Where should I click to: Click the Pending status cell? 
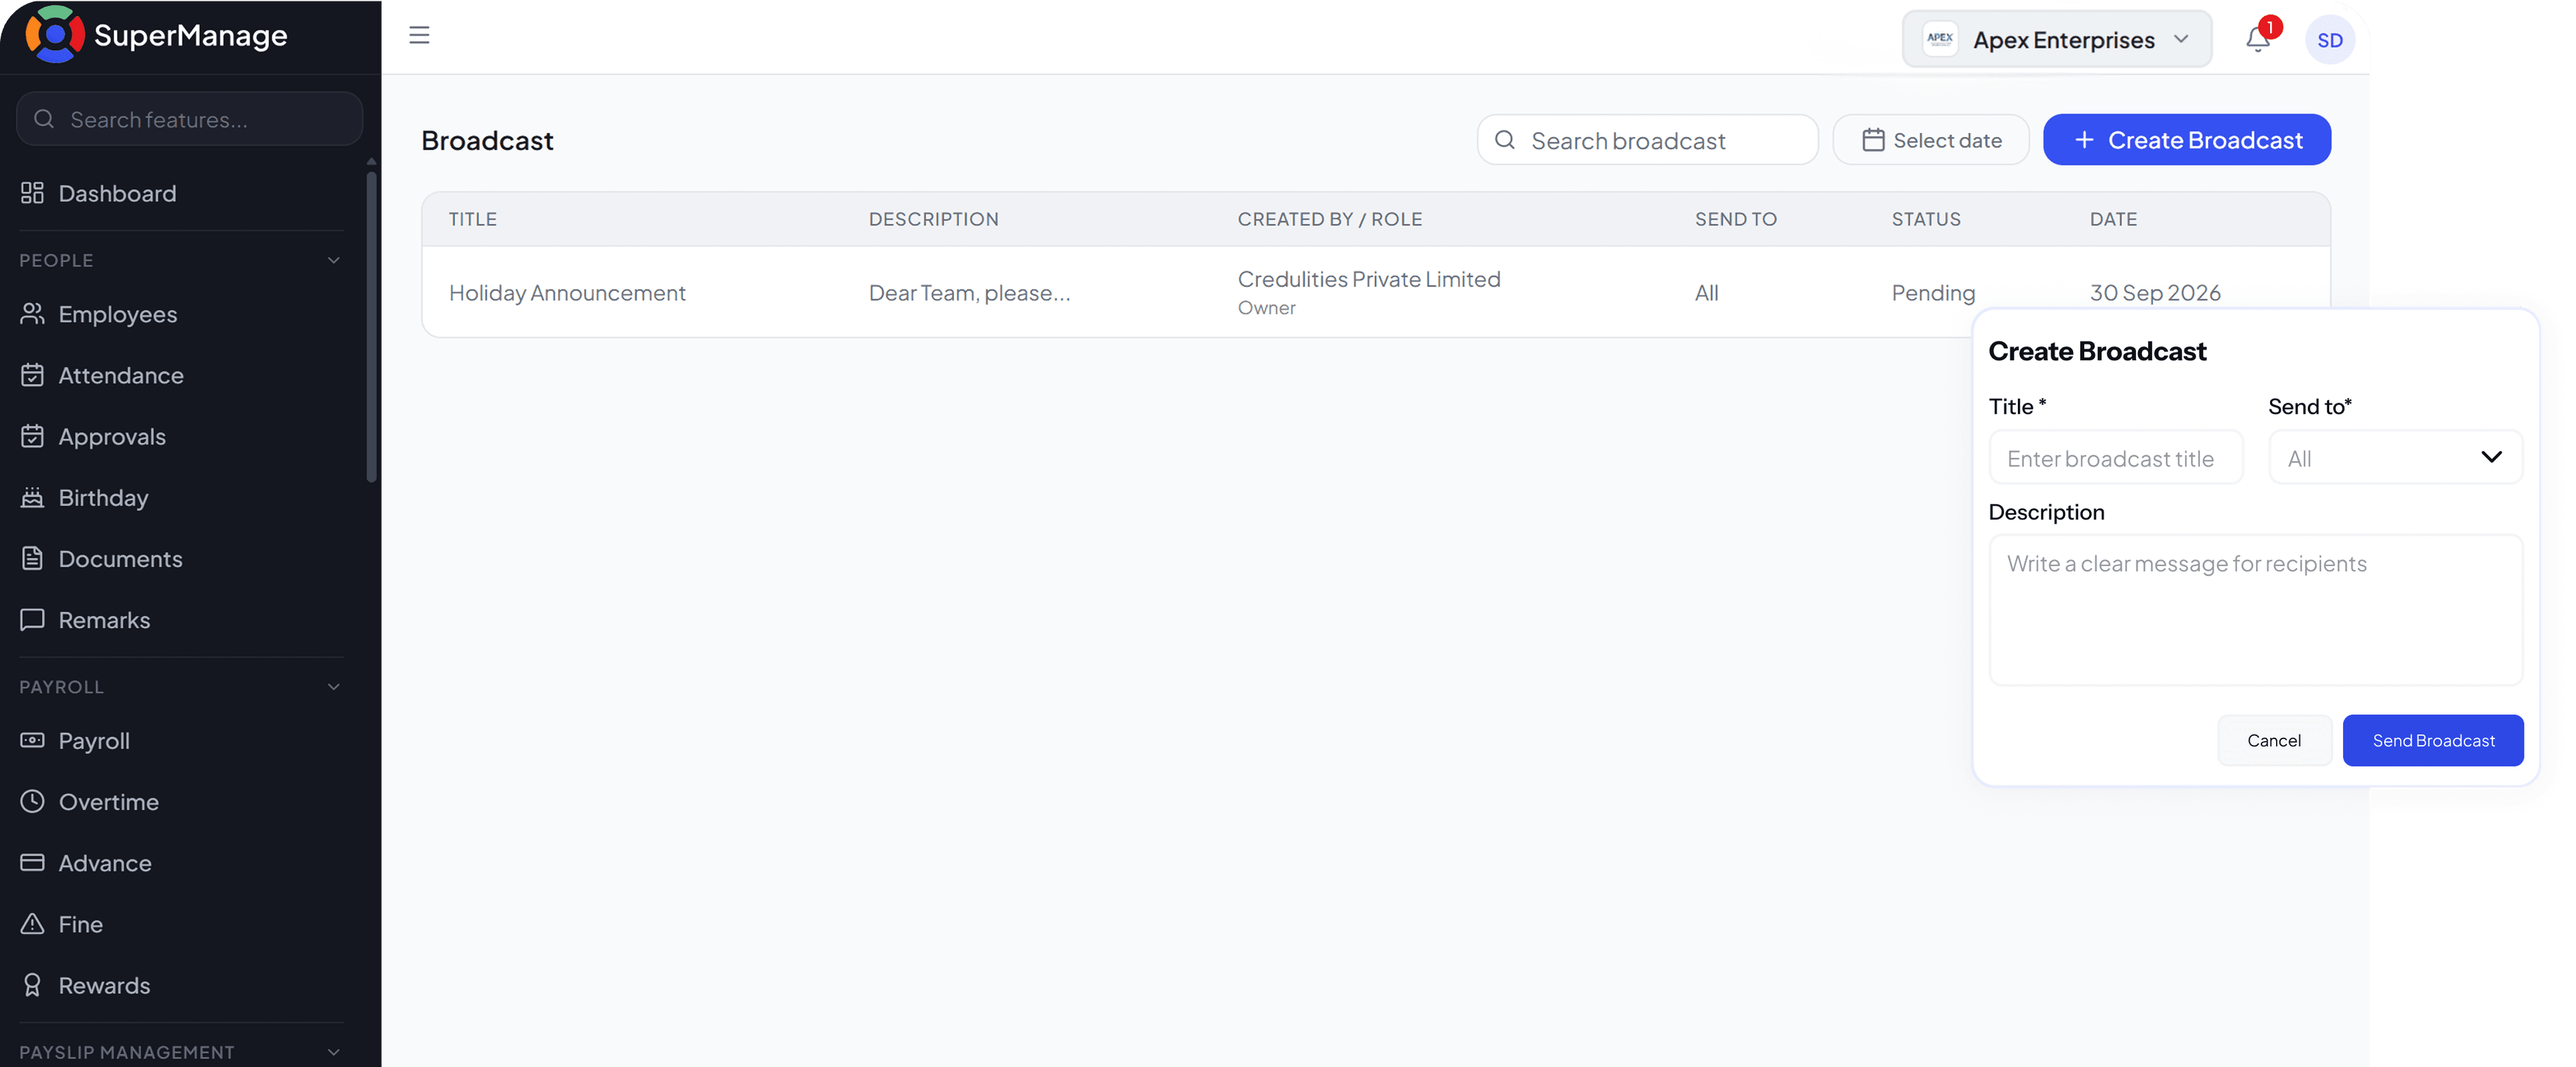(x=1933, y=292)
